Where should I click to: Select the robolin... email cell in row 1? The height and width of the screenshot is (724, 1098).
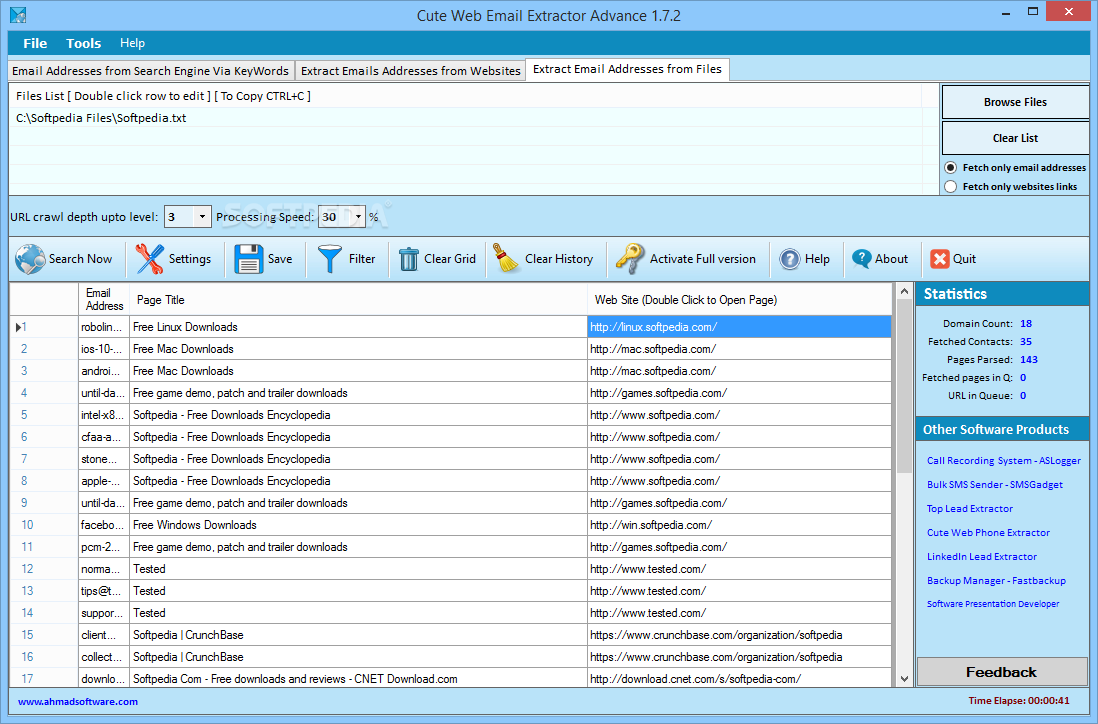tap(104, 327)
